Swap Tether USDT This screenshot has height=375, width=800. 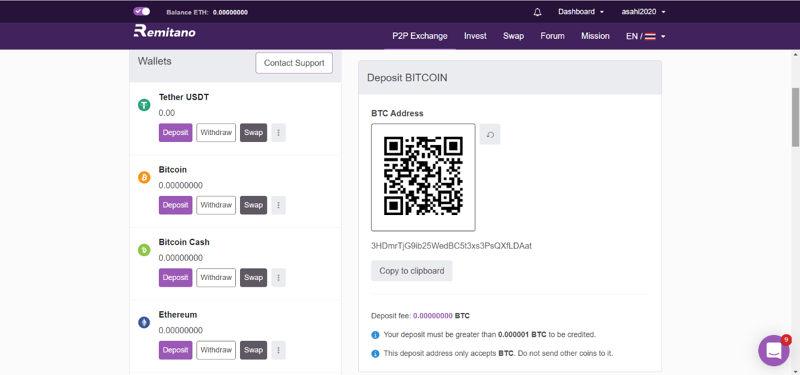(x=254, y=133)
